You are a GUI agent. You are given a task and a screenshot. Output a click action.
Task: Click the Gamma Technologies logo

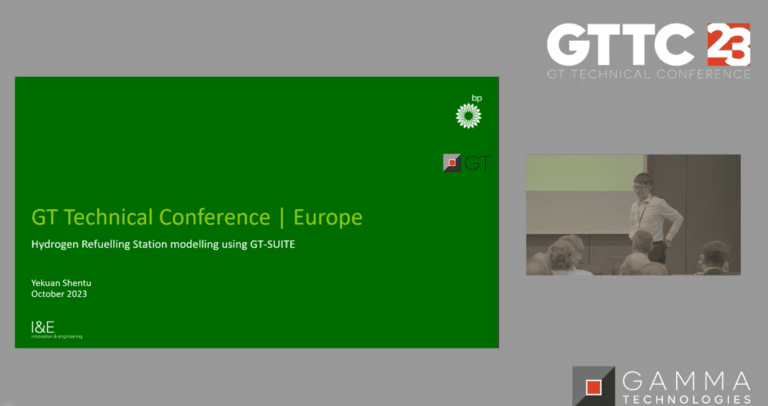click(662, 386)
